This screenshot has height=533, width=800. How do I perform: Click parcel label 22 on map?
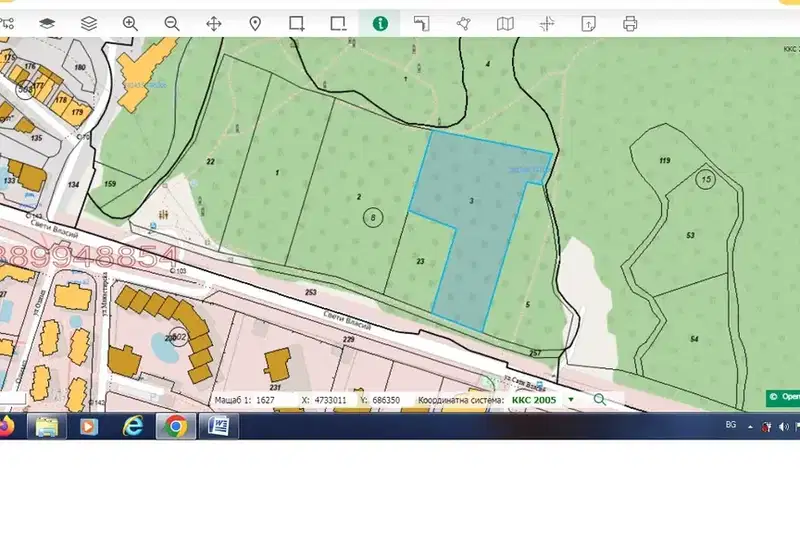click(210, 162)
